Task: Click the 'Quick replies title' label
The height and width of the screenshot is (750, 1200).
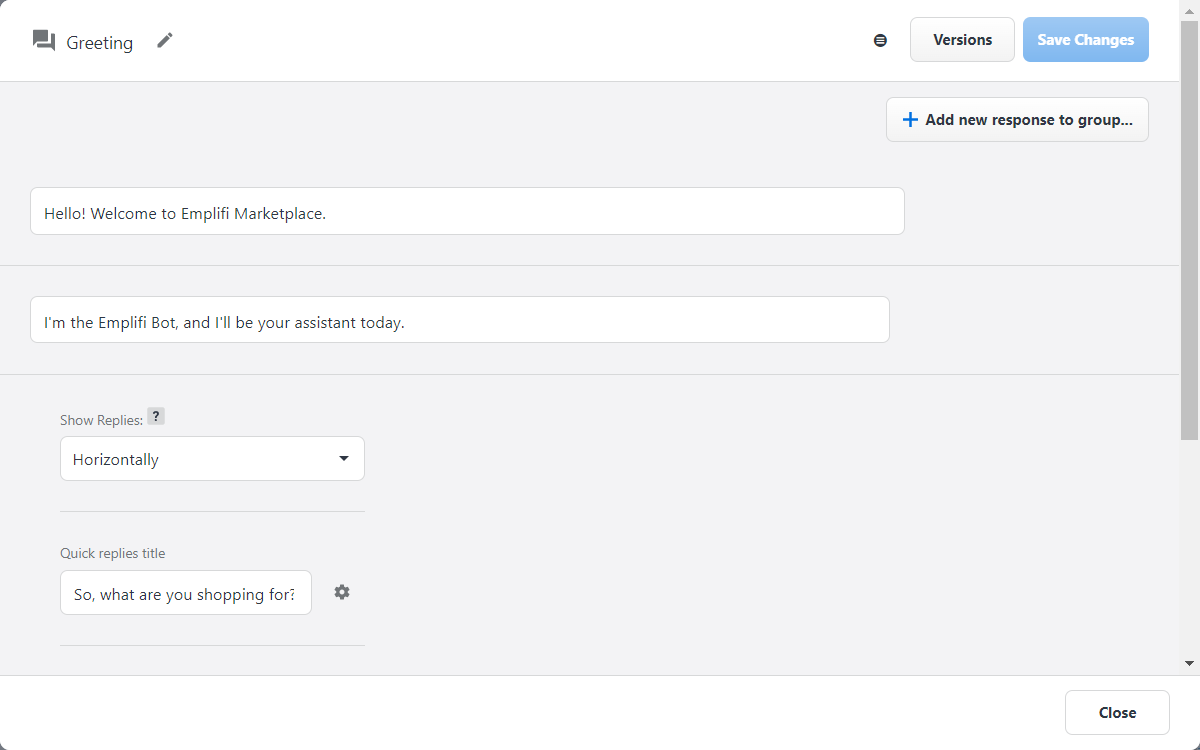Action: pos(113,553)
